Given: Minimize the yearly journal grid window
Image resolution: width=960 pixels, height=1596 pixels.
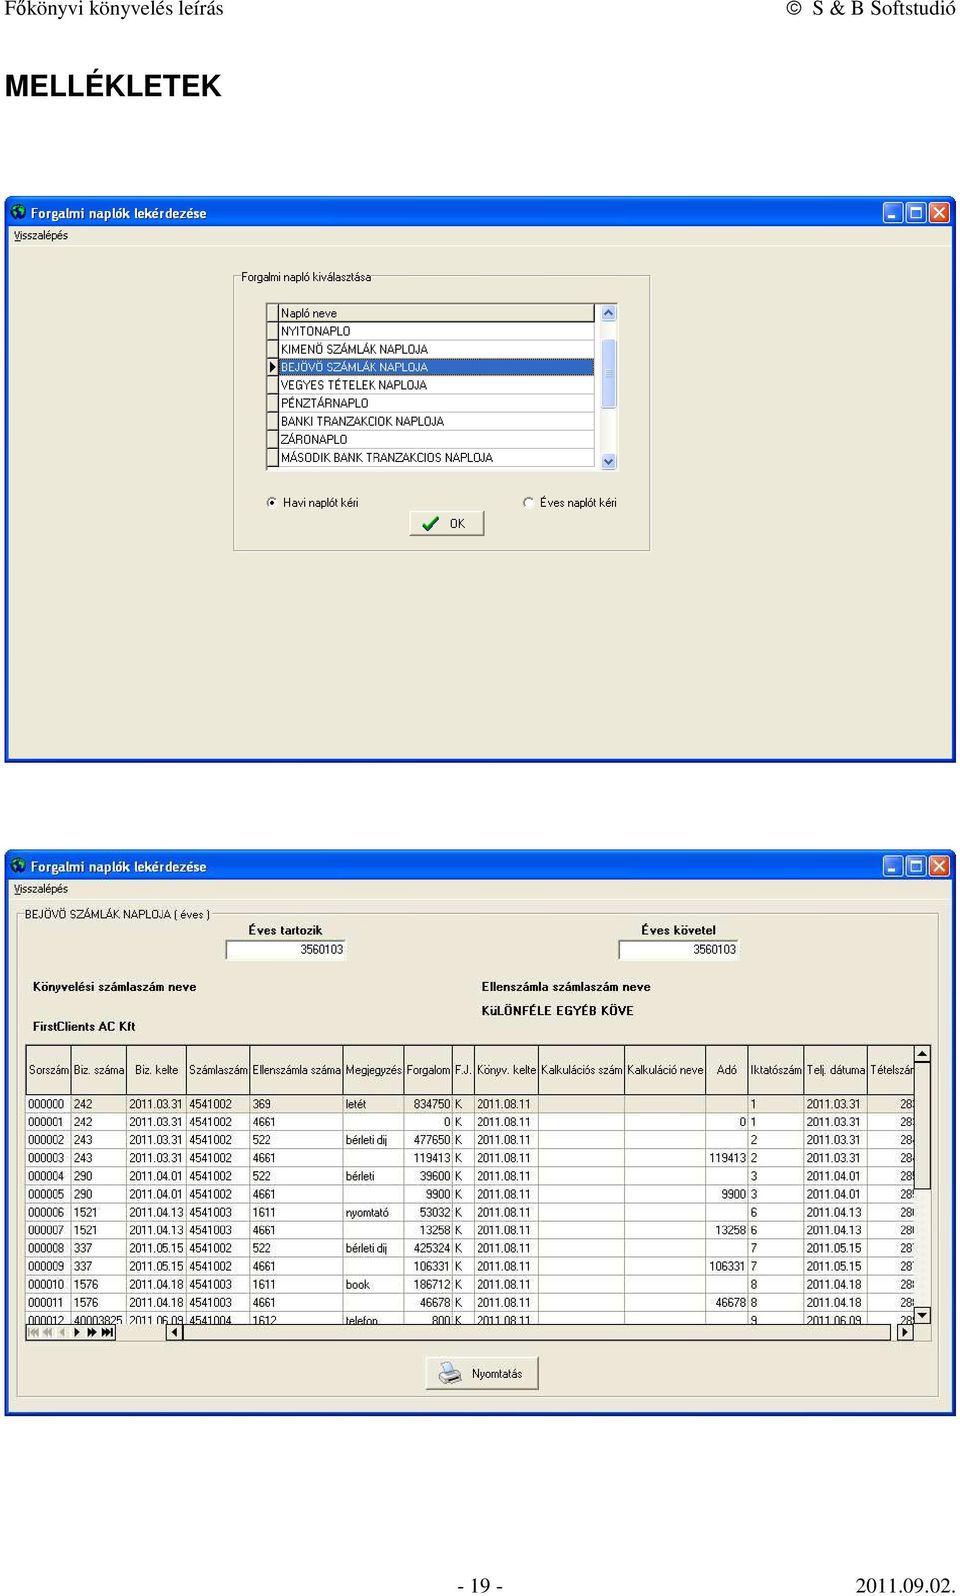Looking at the screenshot, I should (x=893, y=865).
